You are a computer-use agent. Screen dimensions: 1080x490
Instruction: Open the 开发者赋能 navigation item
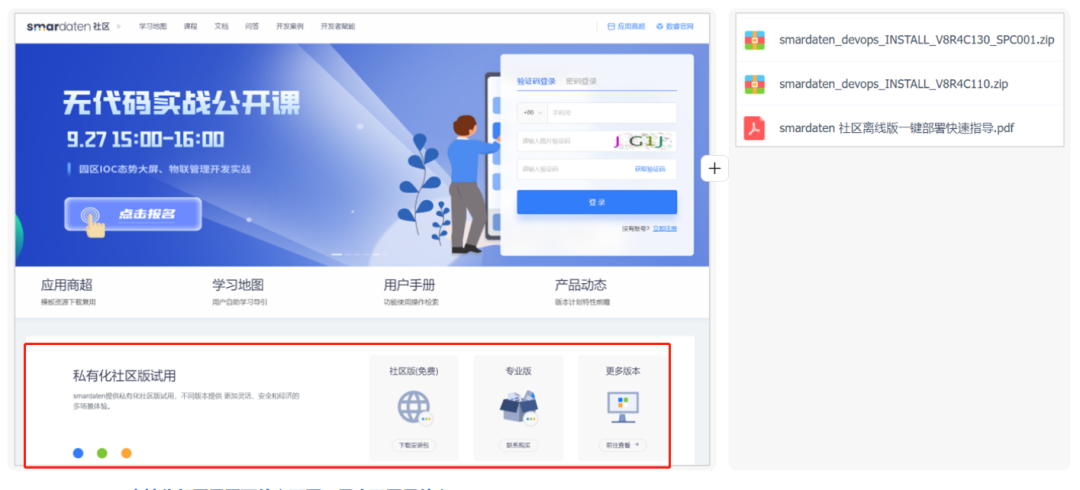[338, 26]
